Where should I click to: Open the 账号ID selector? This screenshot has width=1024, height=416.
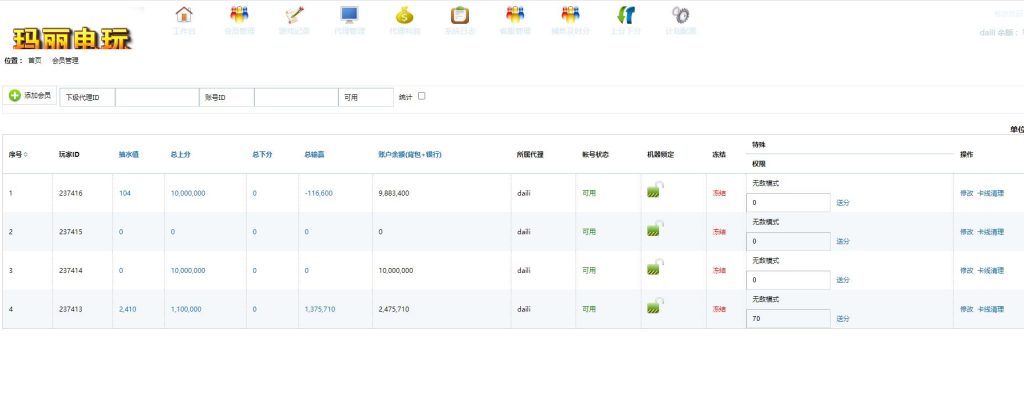point(227,97)
